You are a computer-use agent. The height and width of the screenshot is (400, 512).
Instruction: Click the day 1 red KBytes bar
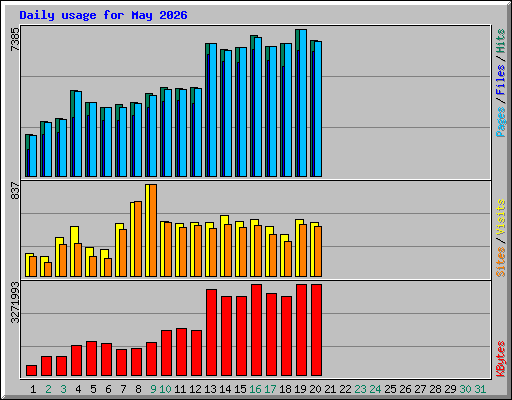tap(31, 371)
